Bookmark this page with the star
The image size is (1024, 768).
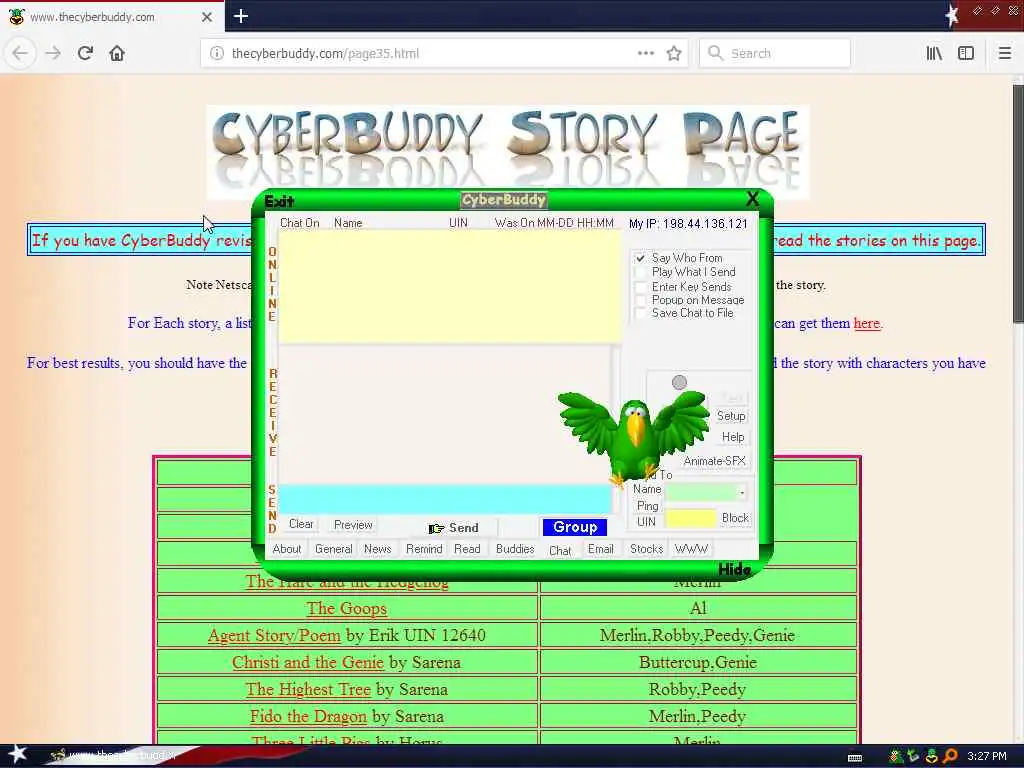click(x=674, y=53)
